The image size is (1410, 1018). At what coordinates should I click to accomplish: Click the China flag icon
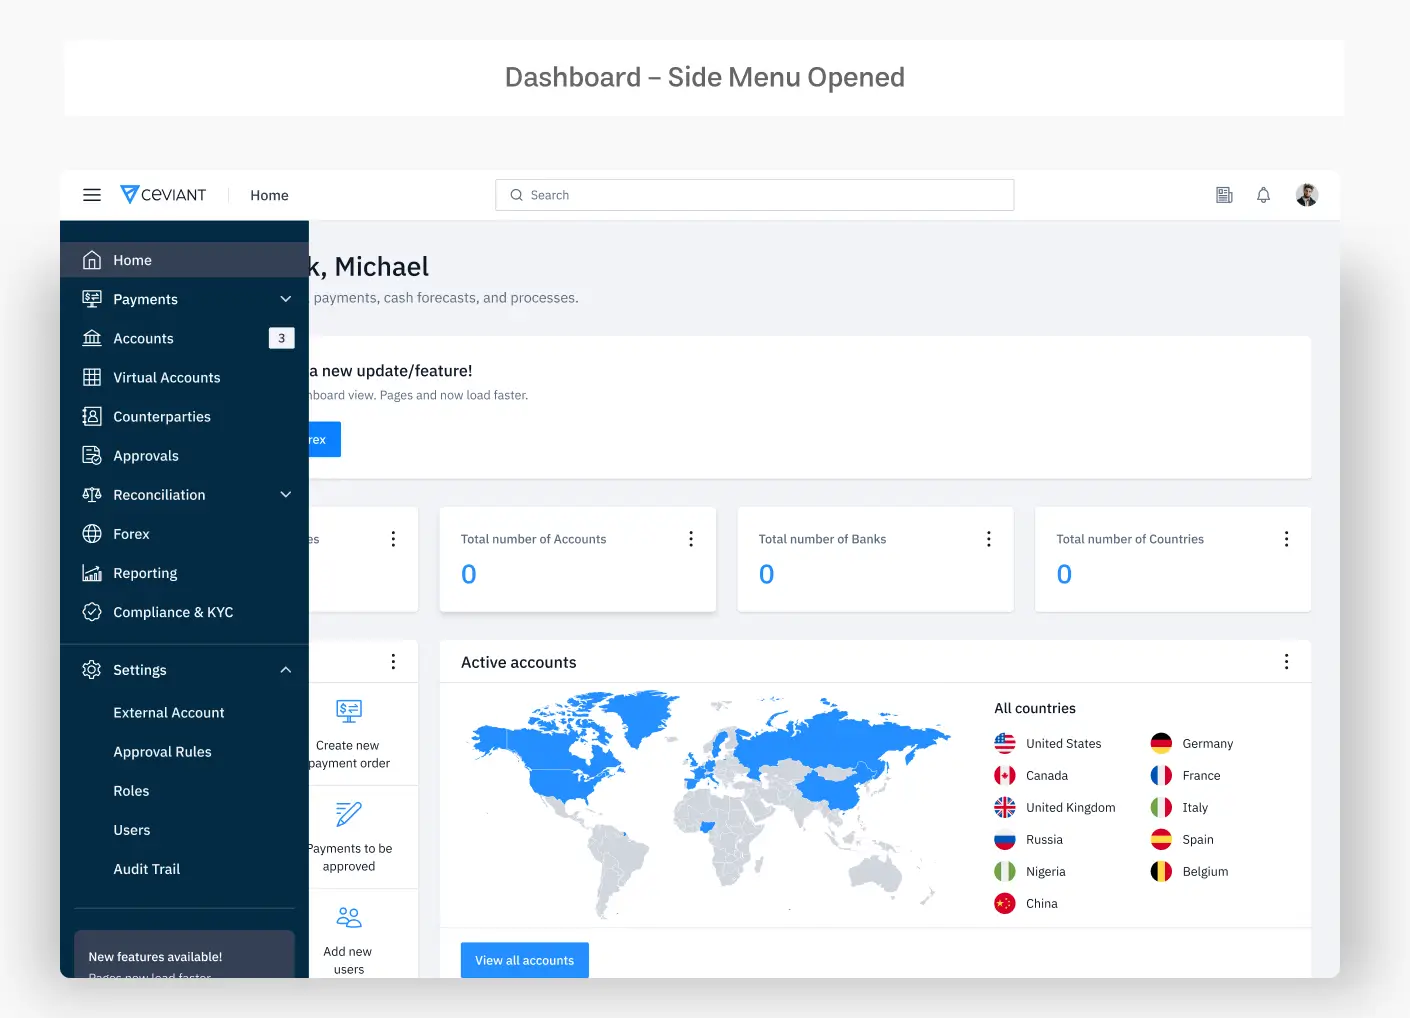(x=1005, y=903)
